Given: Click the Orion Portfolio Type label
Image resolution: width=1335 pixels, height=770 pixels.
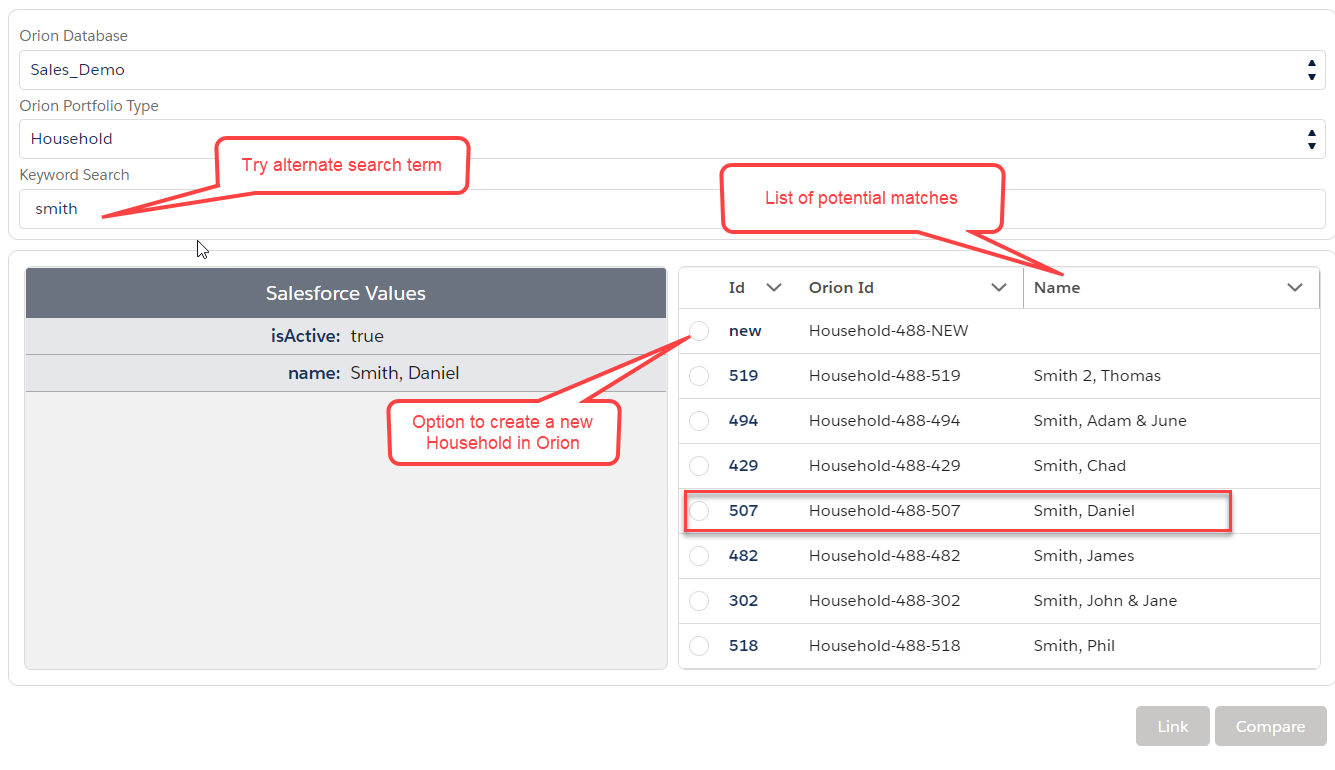Looking at the screenshot, I should [89, 106].
